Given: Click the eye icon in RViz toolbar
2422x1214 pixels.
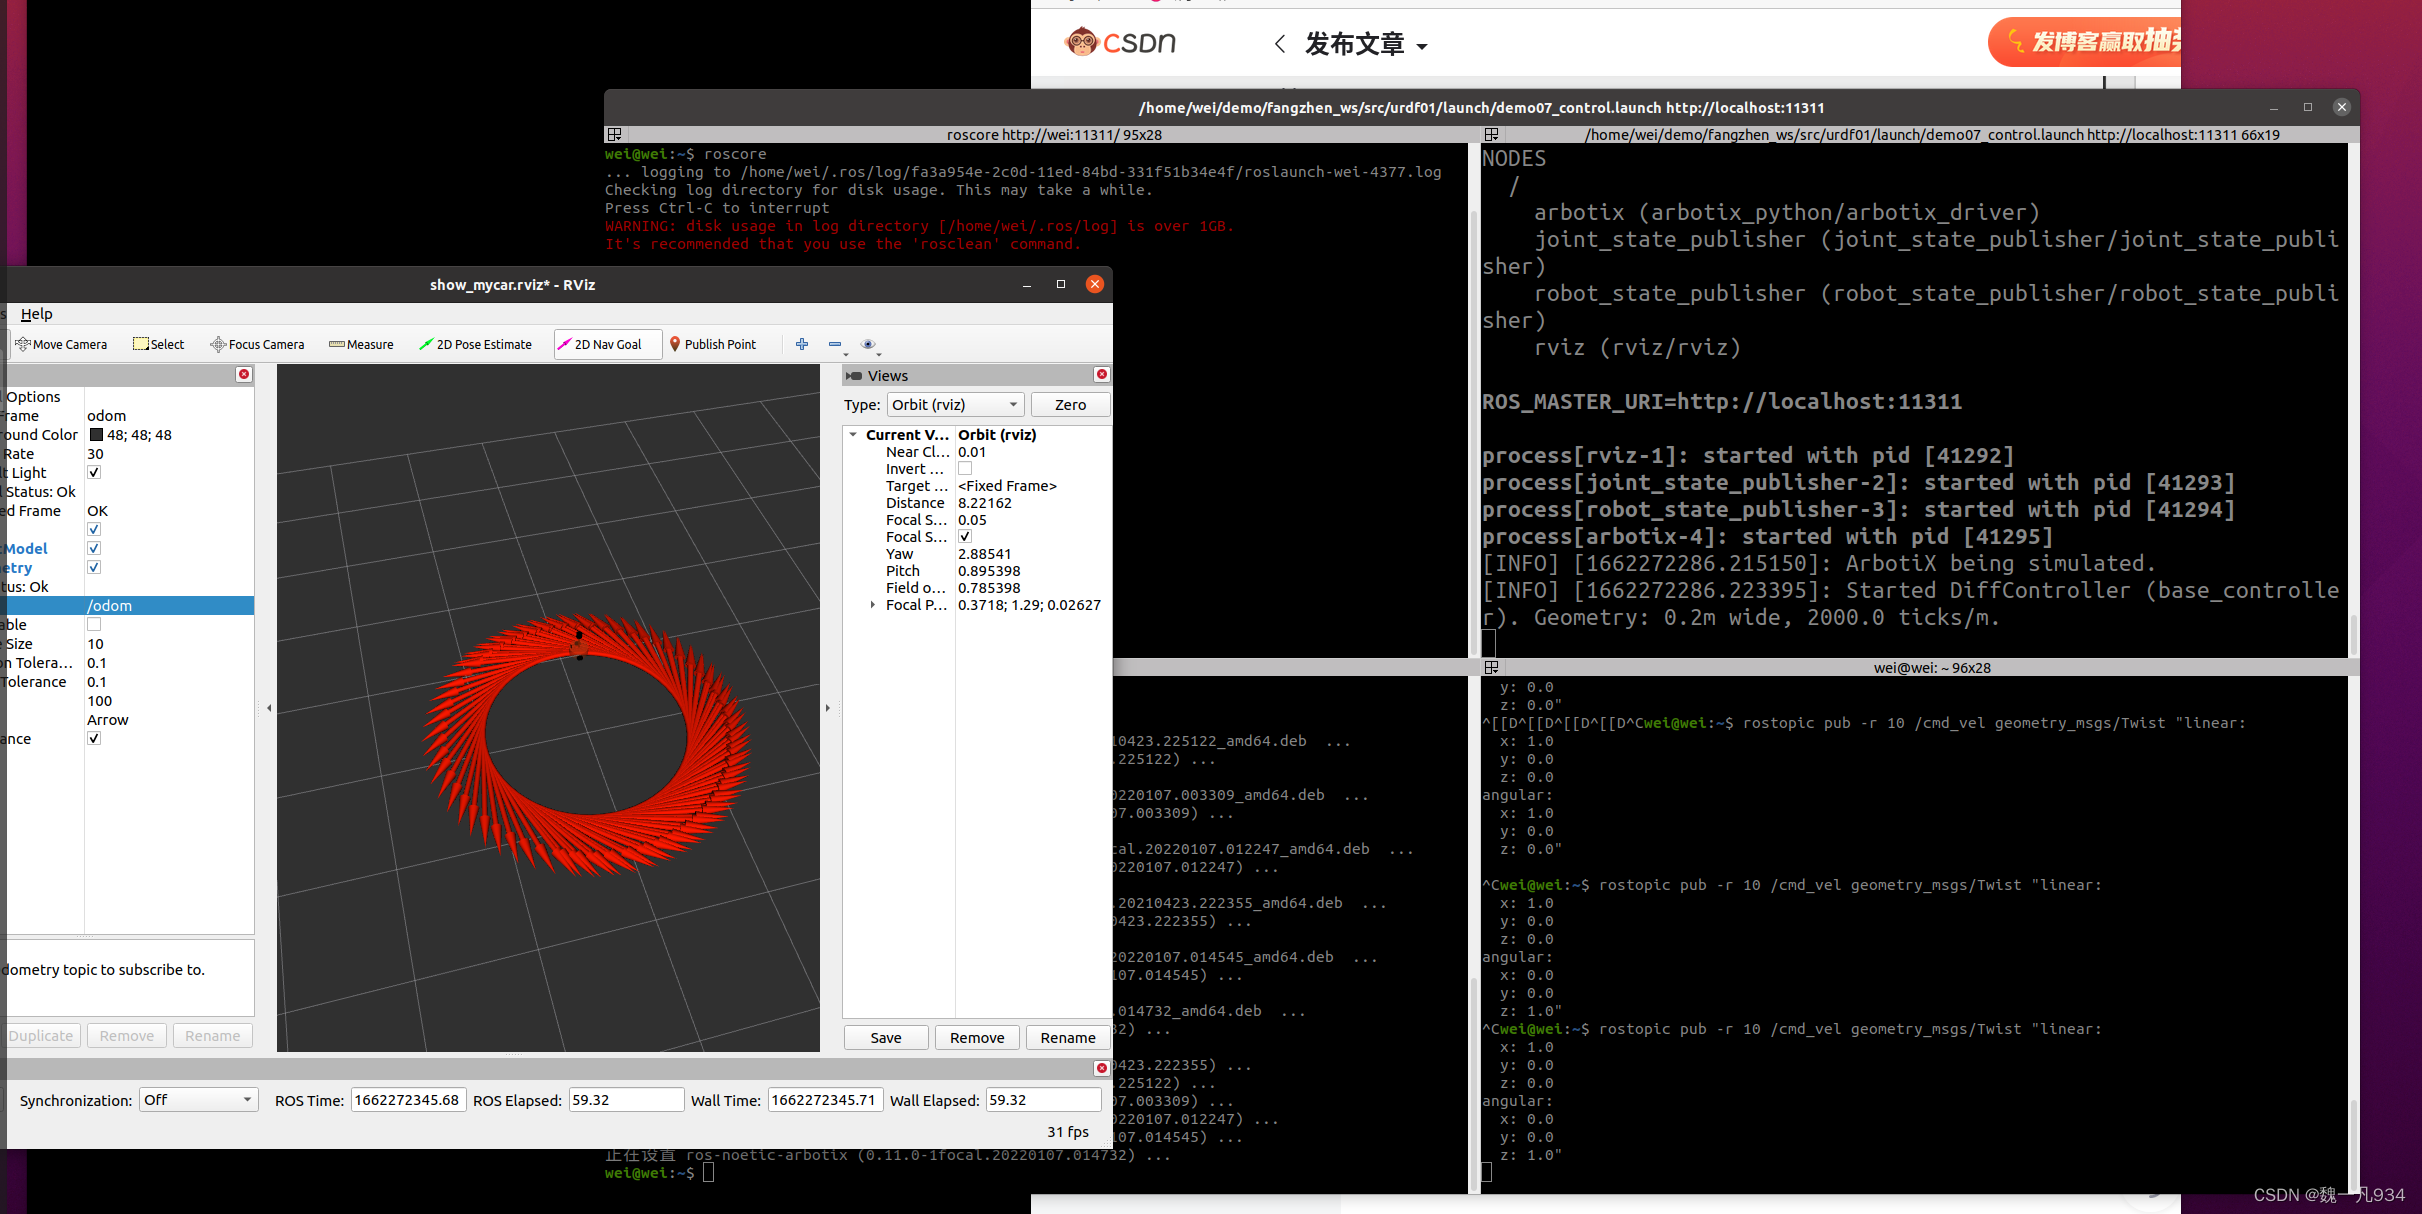Looking at the screenshot, I should pyautogui.click(x=867, y=344).
